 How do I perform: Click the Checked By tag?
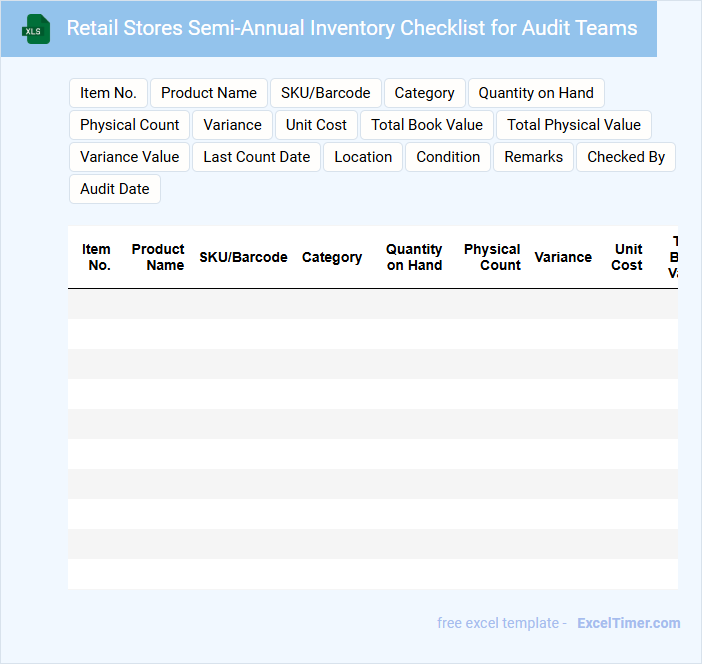626,157
